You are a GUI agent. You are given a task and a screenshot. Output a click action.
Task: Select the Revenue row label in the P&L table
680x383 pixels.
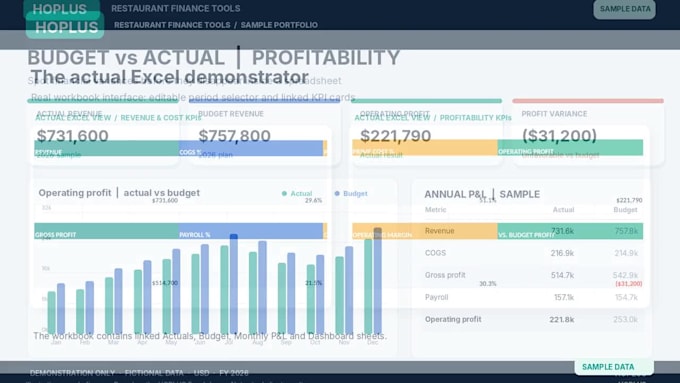pyautogui.click(x=439, y=231)
